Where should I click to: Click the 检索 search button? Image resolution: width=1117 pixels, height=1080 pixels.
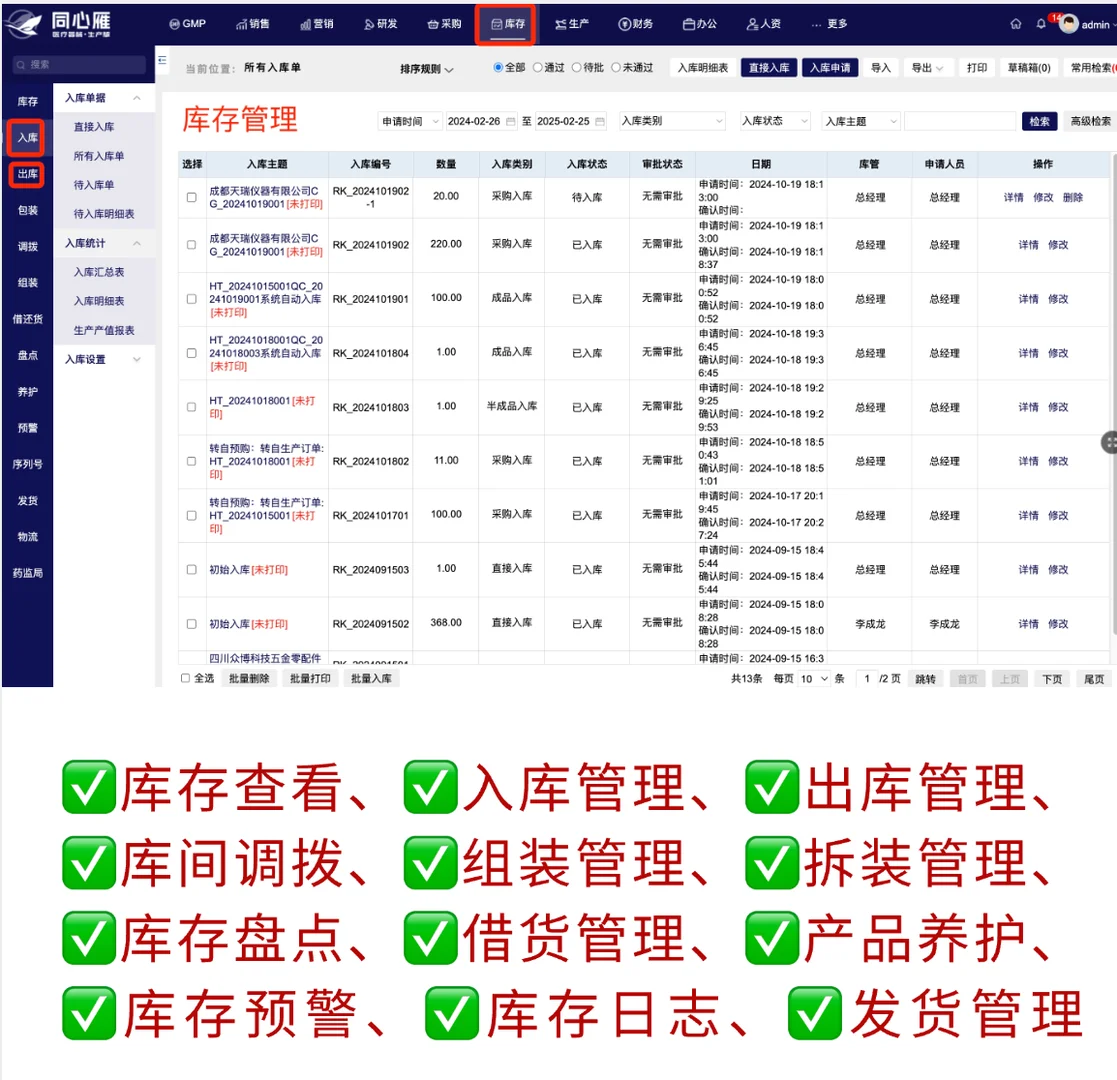(1039, 121)
